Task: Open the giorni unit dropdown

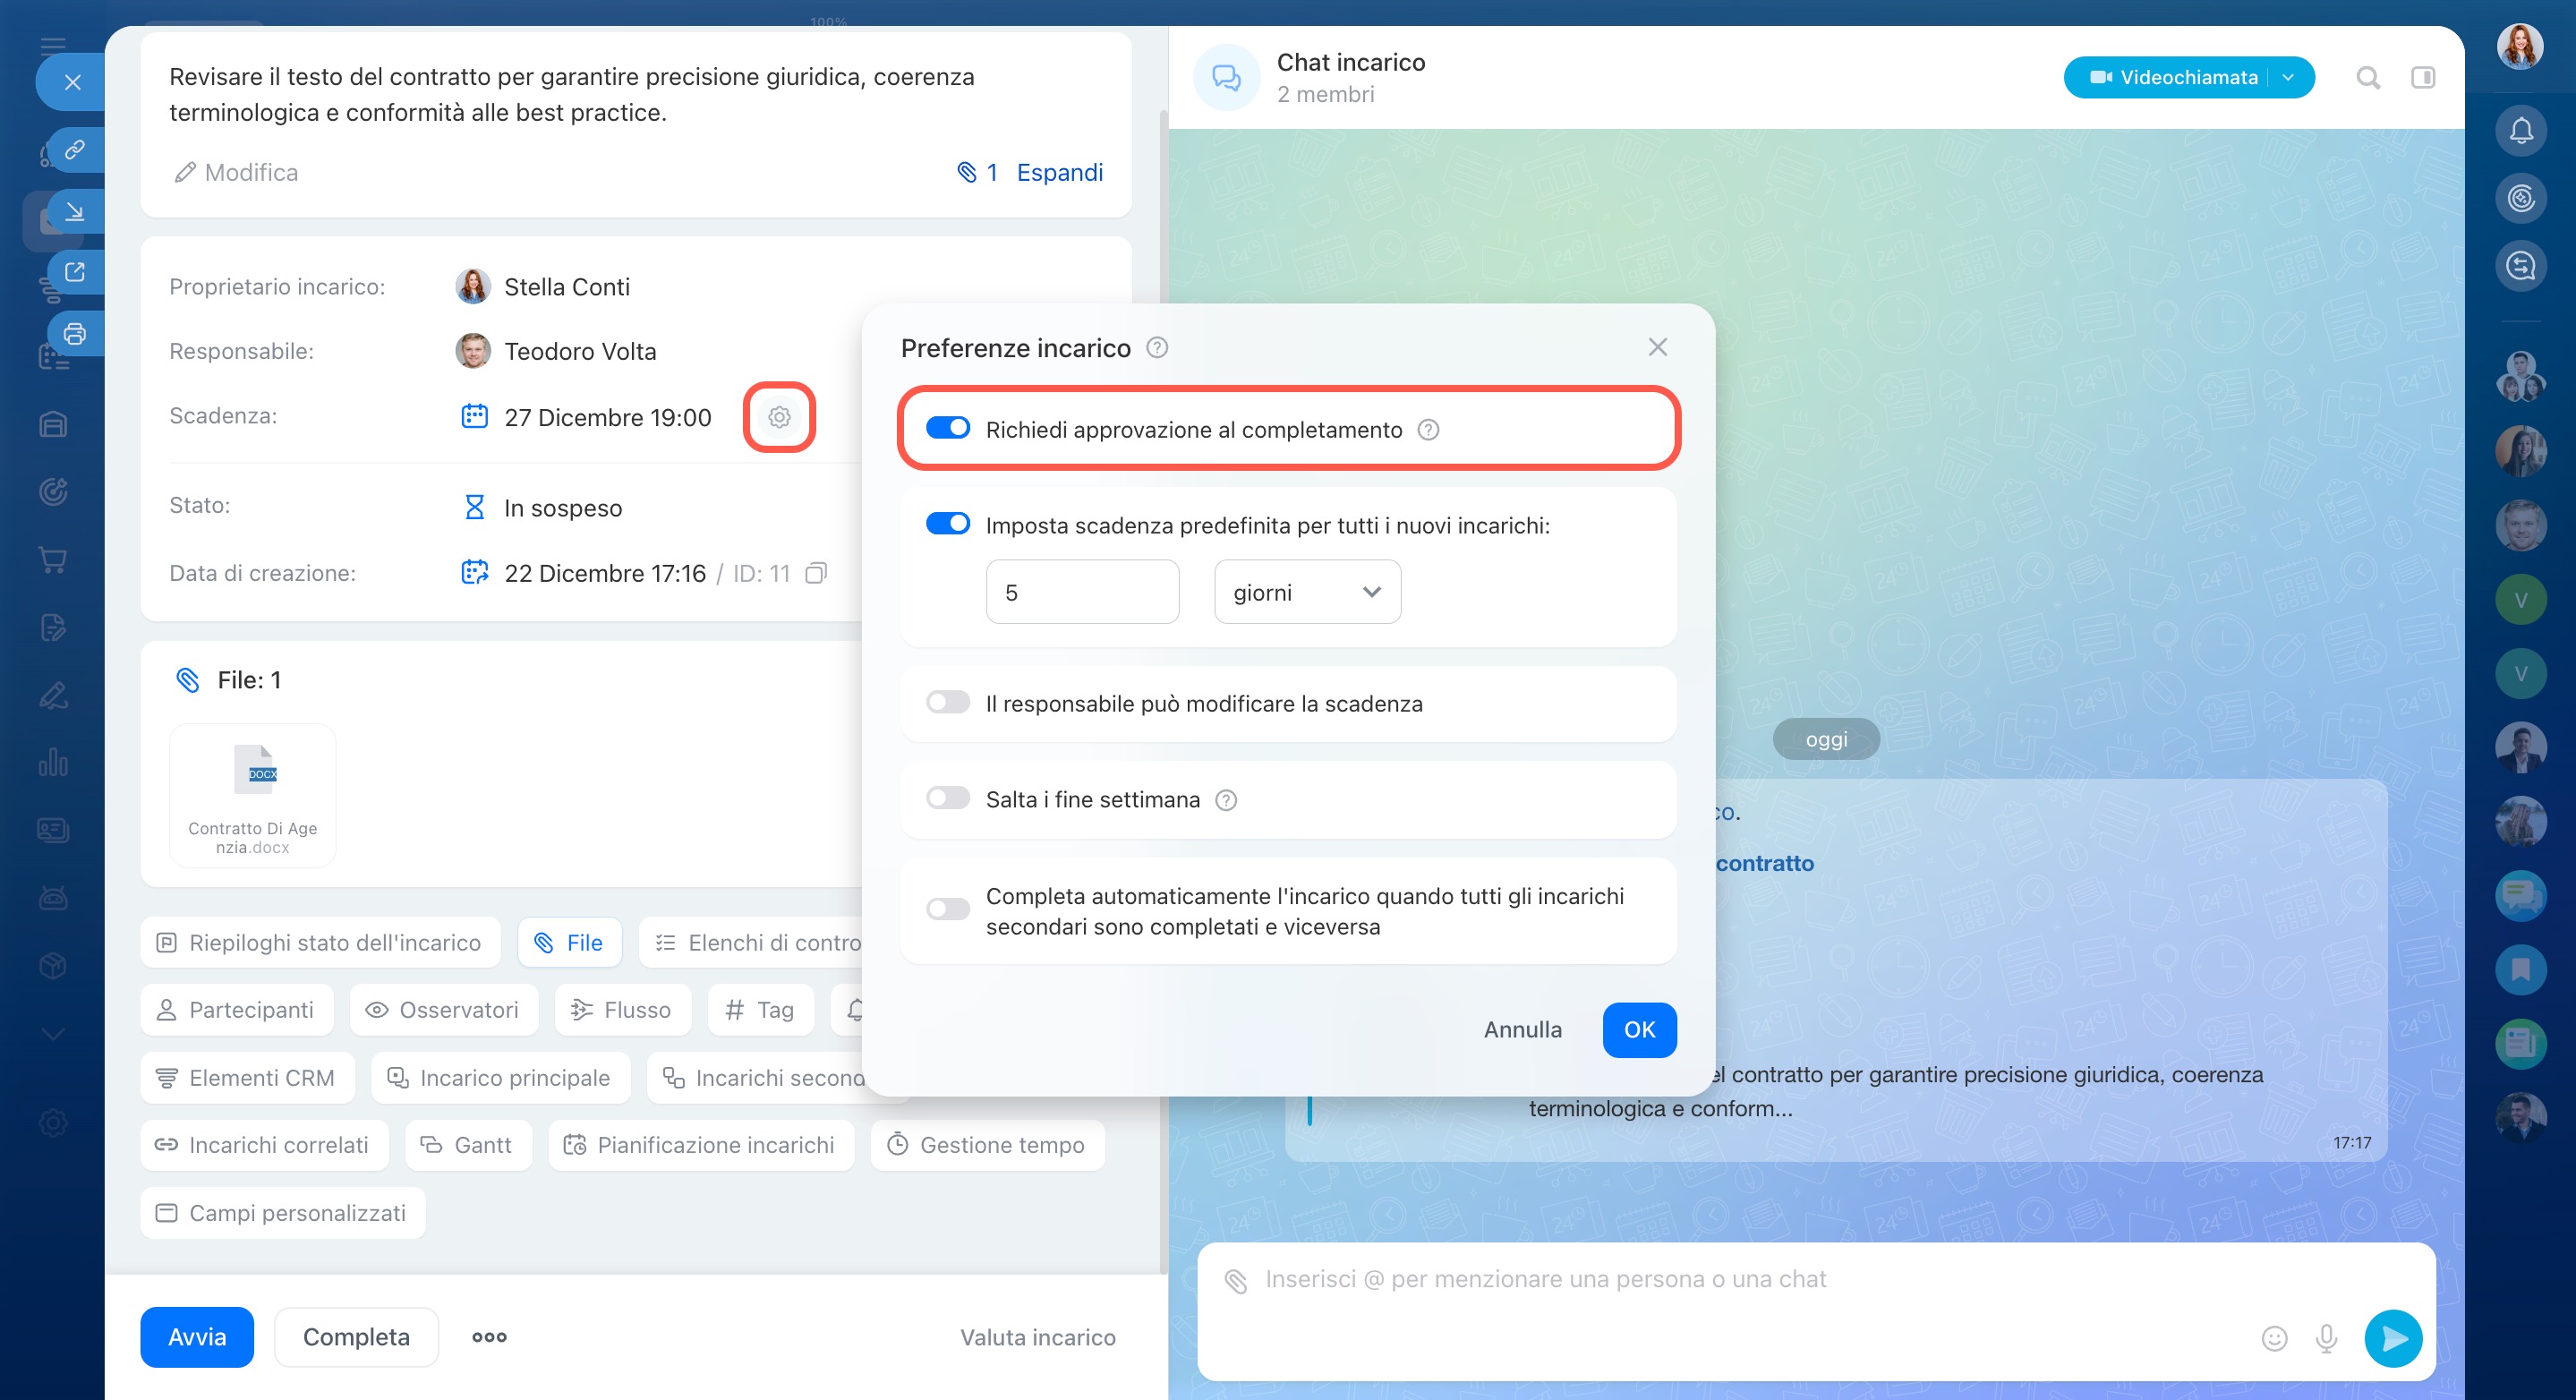Action: tap(1306, 592)
